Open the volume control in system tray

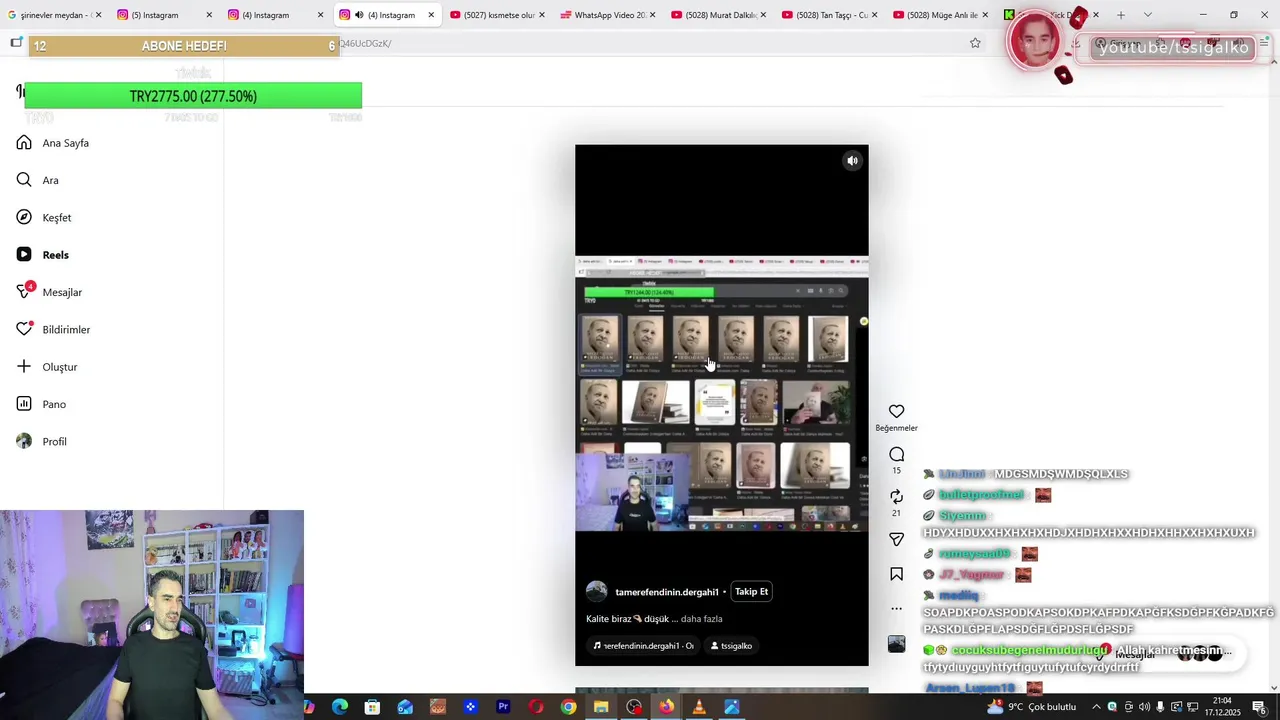(x=1144, y=707)
